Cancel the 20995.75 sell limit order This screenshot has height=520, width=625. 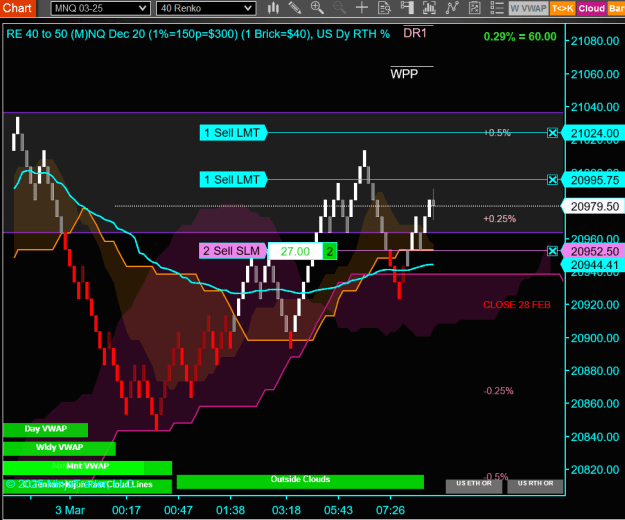coord(552,180)
